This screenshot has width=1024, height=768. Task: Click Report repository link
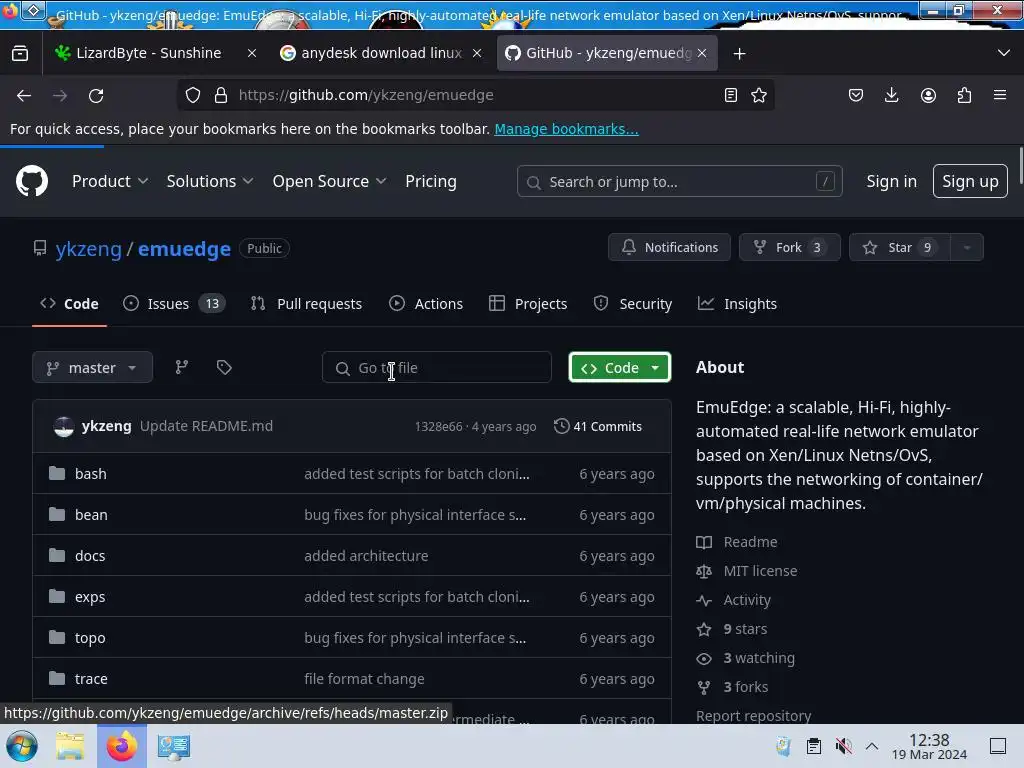tap(754, 716)
